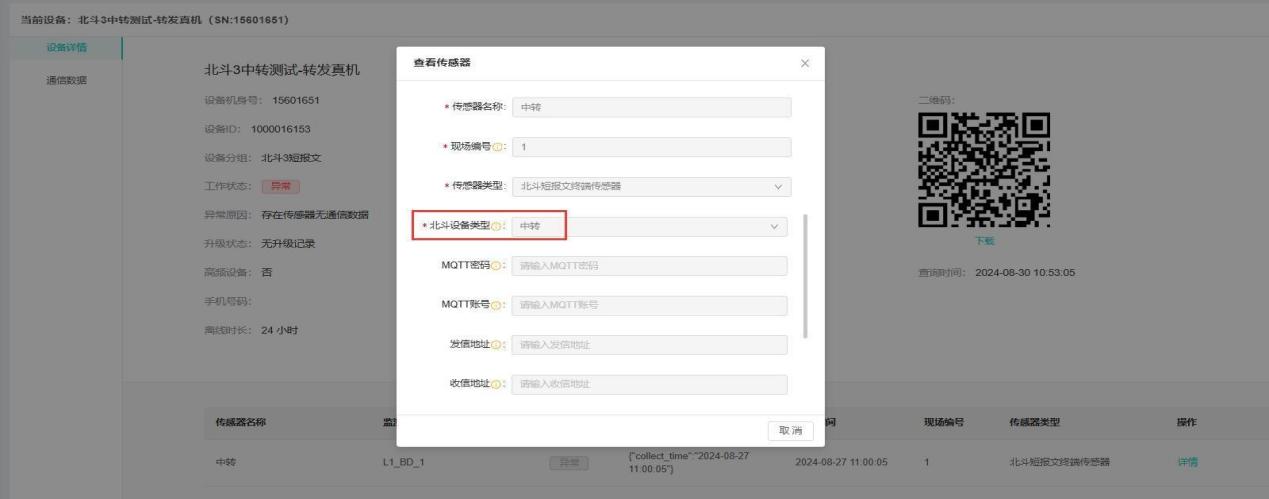Close the 查看传感器 dialog with X
The width and height of the screenshot is (1269, 499).
tap(805, 64)
